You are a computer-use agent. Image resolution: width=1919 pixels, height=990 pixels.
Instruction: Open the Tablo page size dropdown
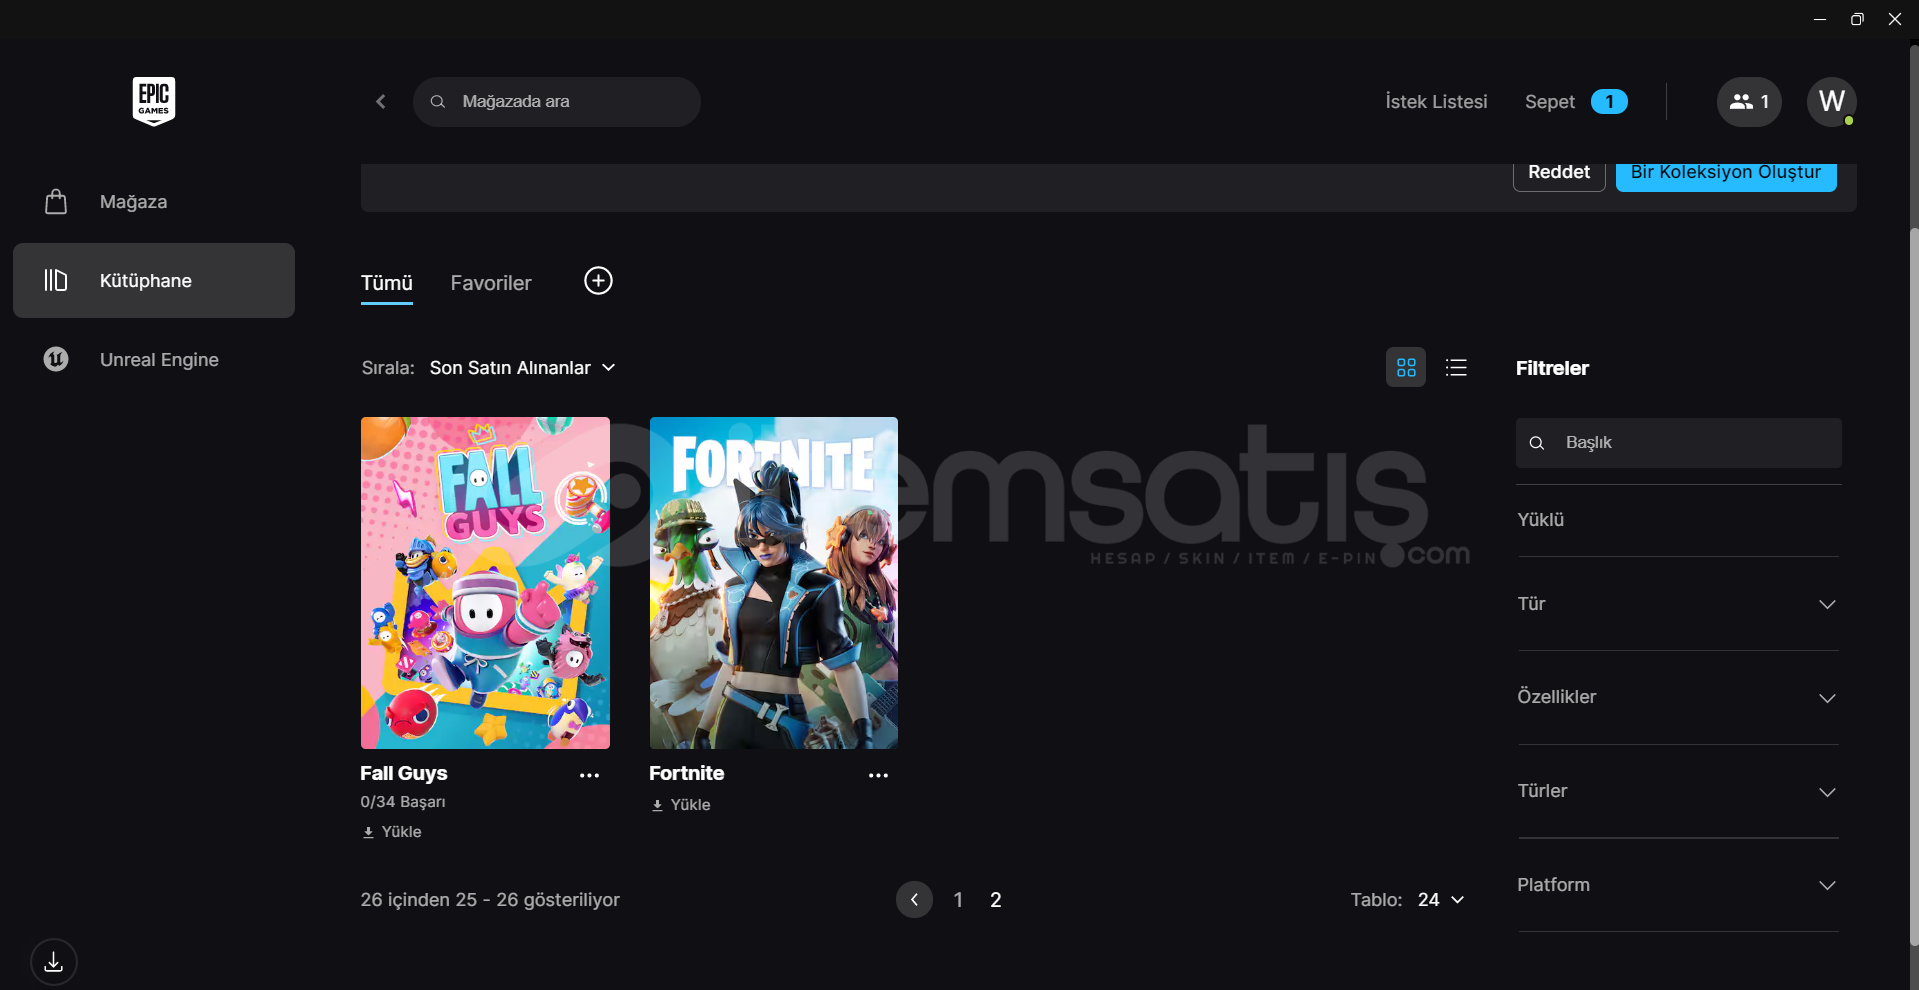pos(1441,900)
